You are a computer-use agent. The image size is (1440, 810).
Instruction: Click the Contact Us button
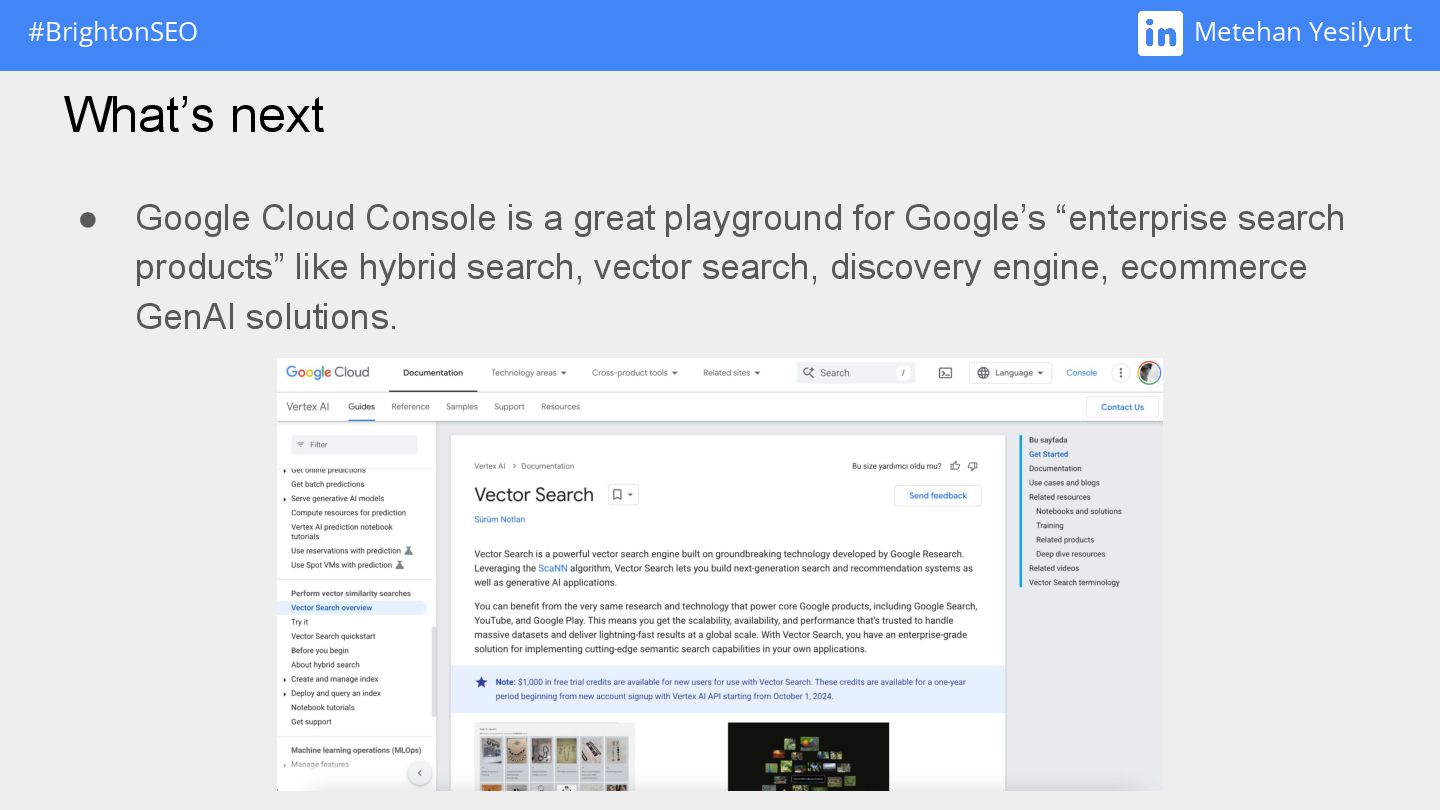pyautogui.click(x=1122, y=407)
